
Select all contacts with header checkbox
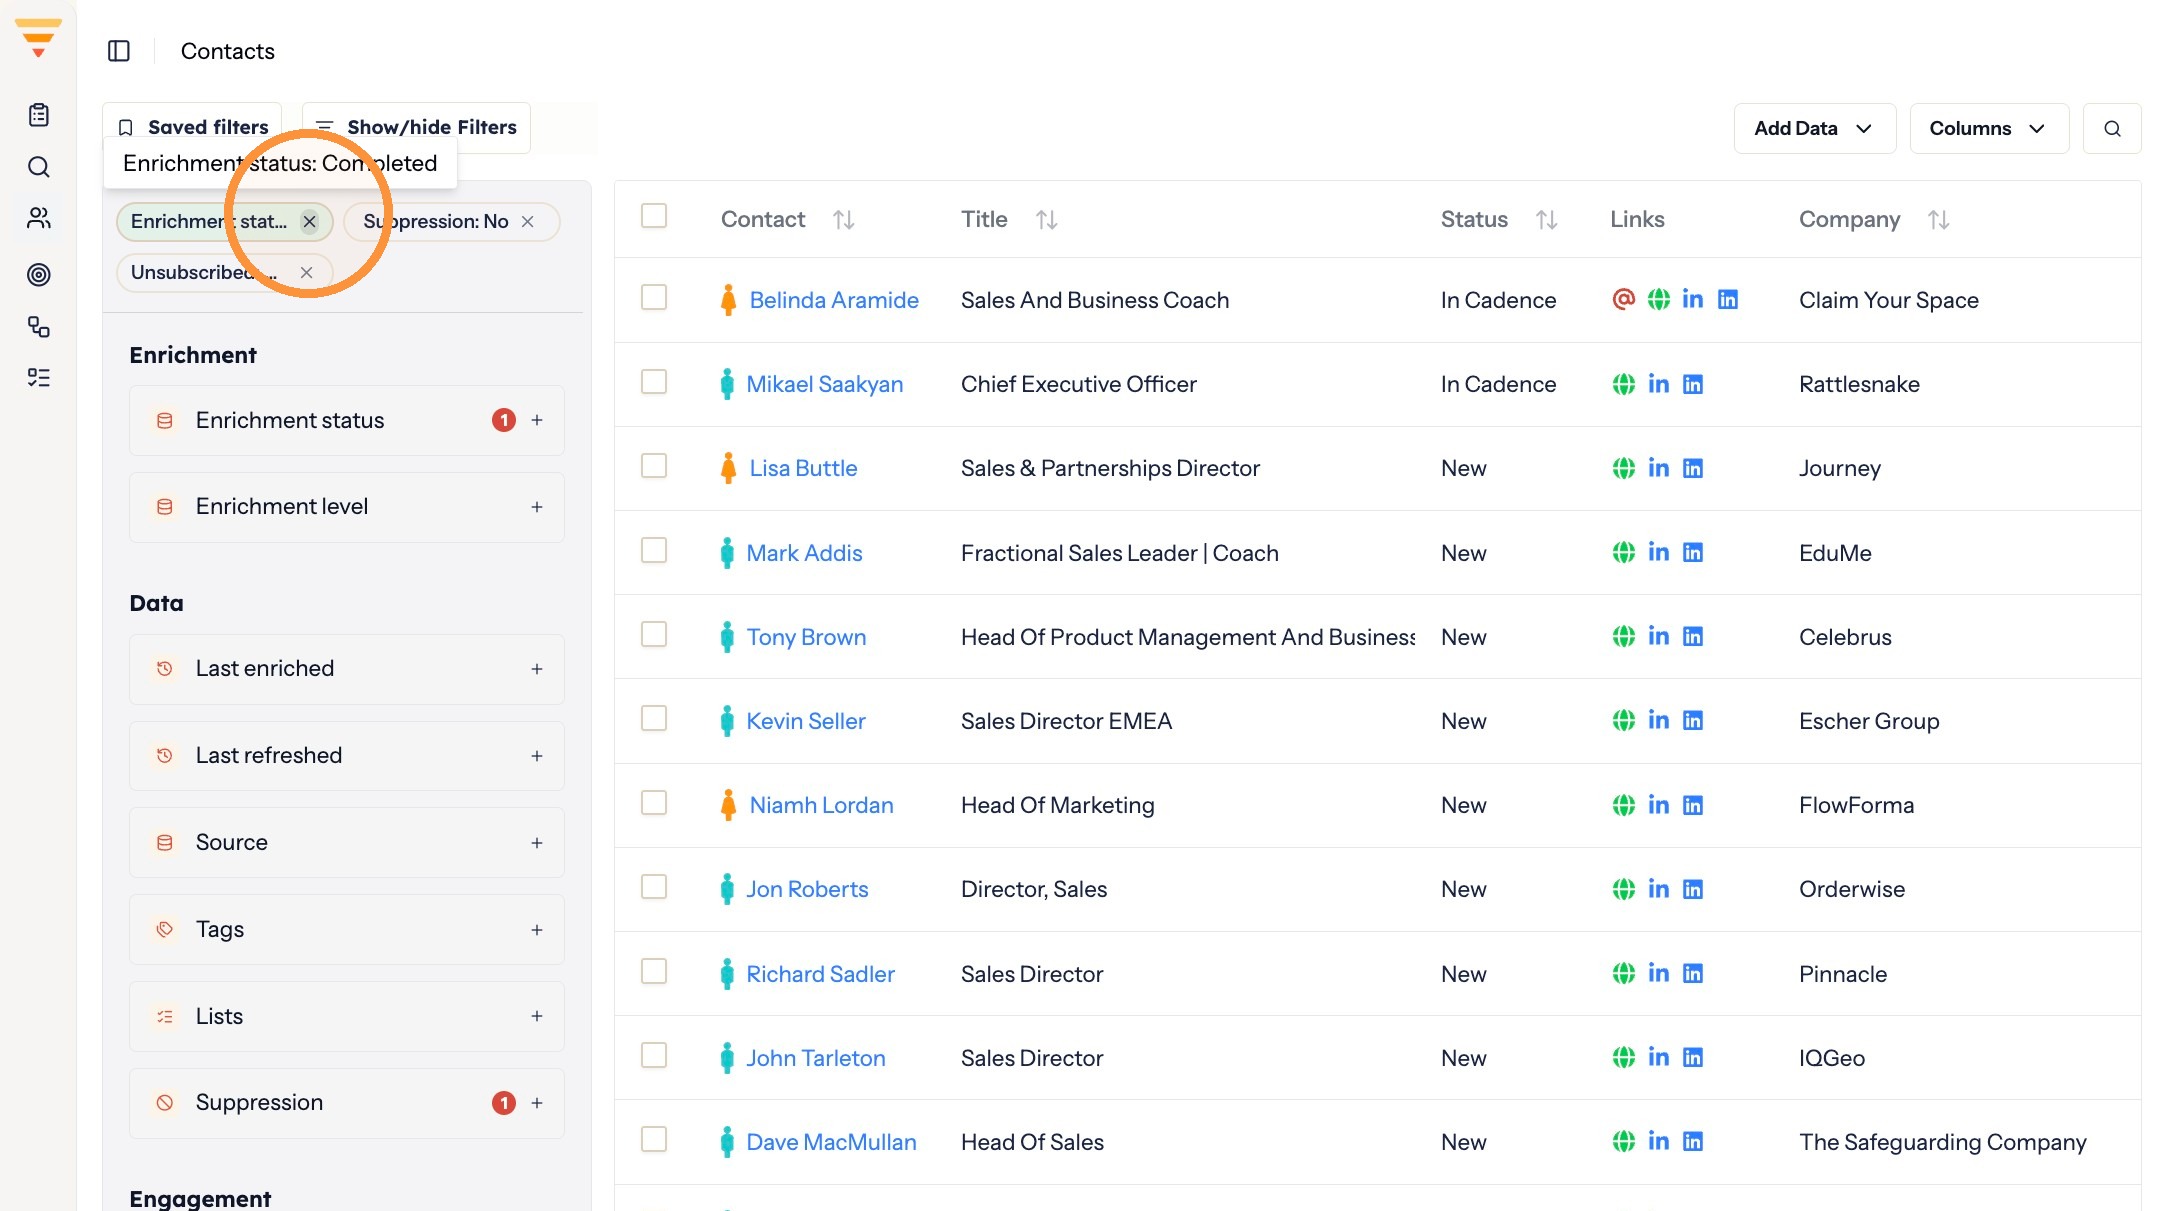click(x=654, y=216)
